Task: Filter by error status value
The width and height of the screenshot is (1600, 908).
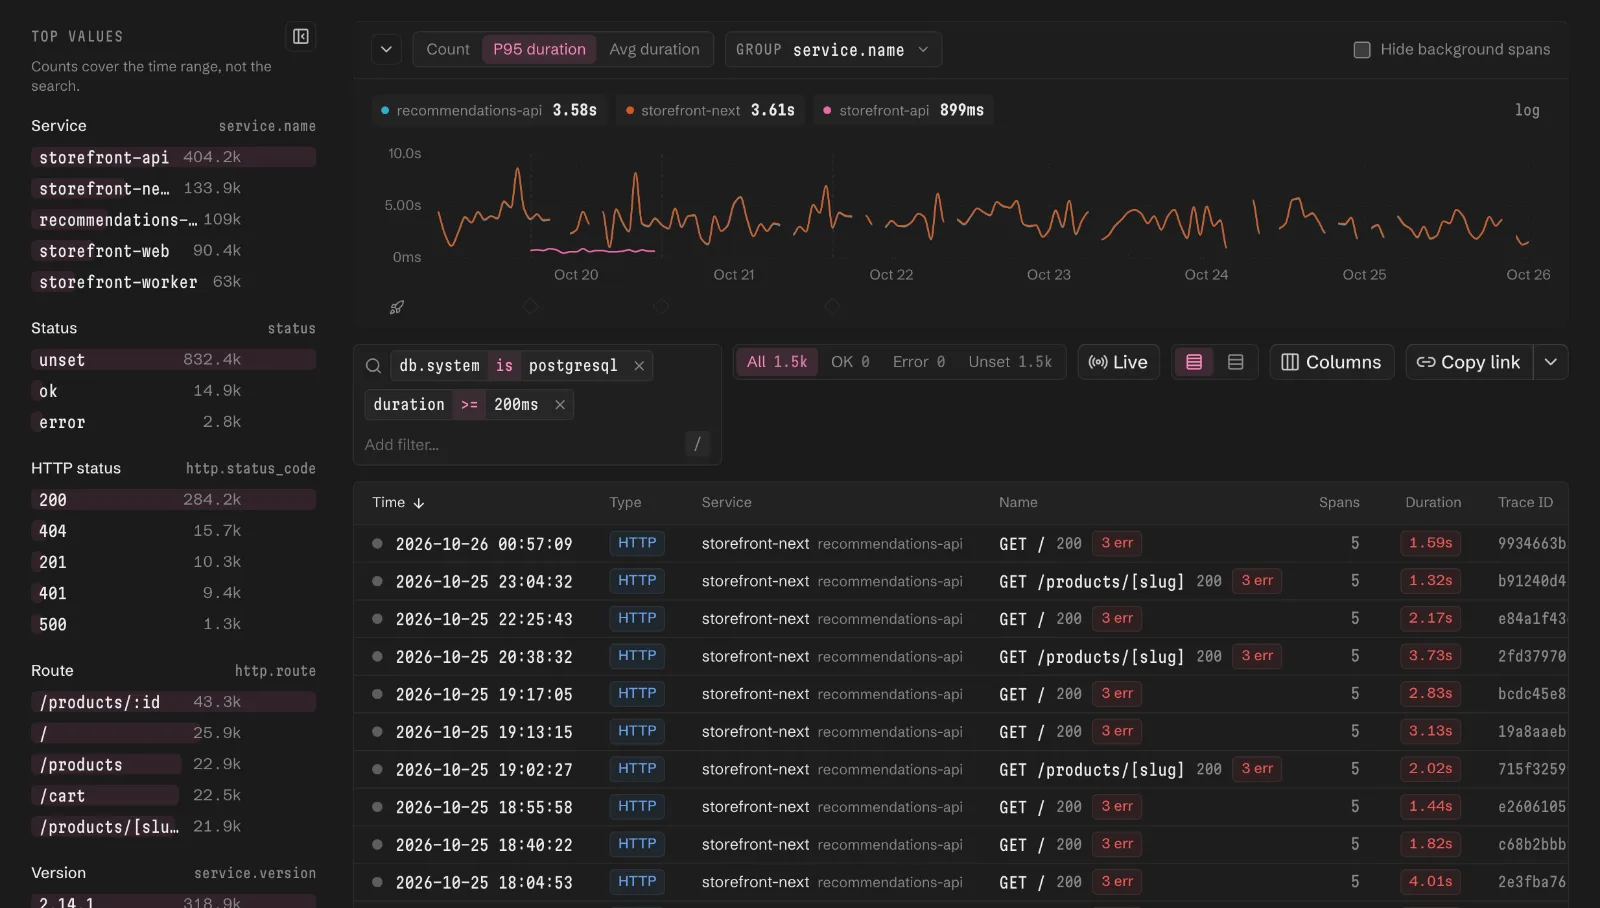Action: coord(174,422)
